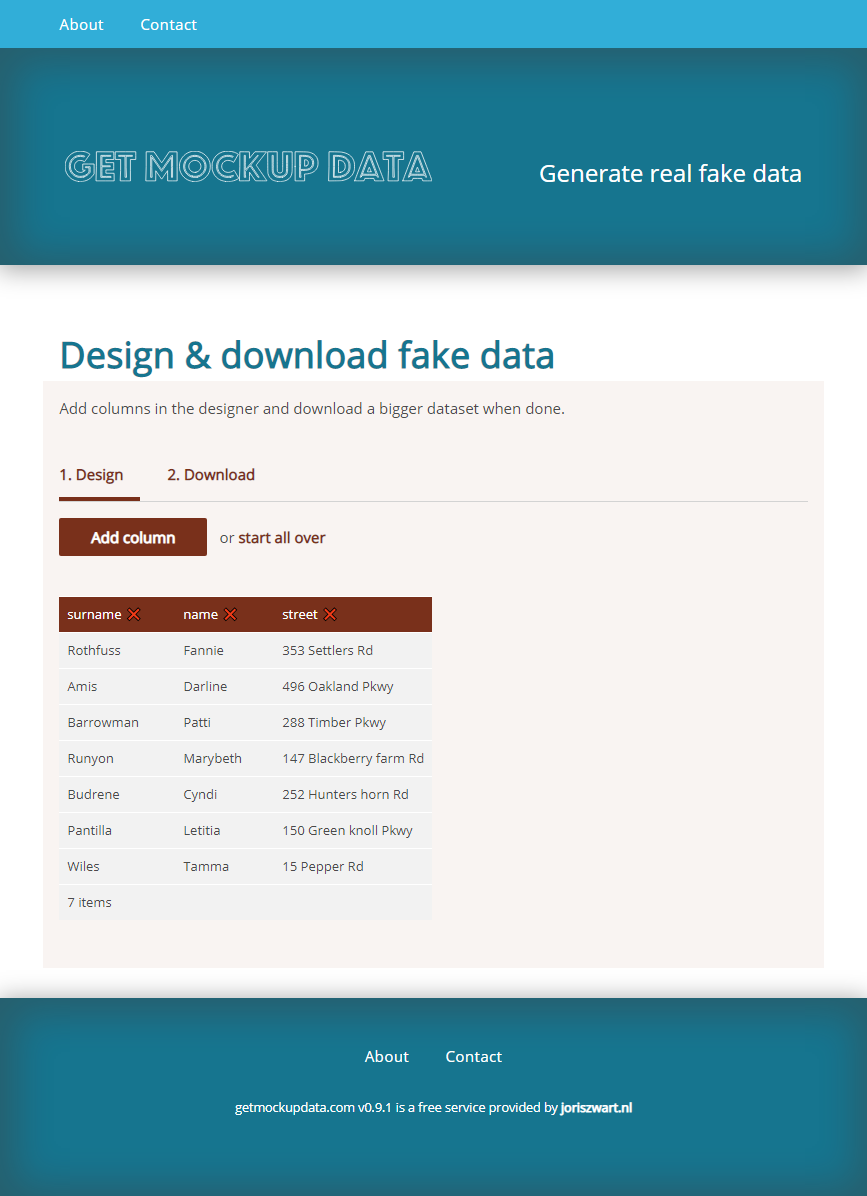Click the Add columns in the designer description
This screenshot has height=1196, width=867.
(312, 409)
